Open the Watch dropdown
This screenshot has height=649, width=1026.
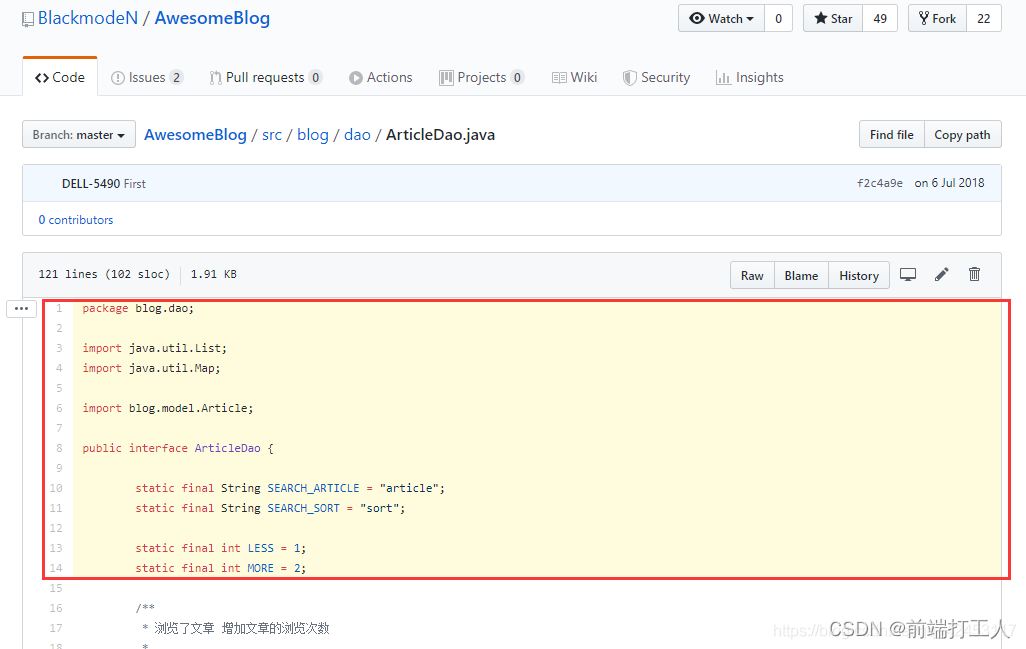tap(721, 18)
